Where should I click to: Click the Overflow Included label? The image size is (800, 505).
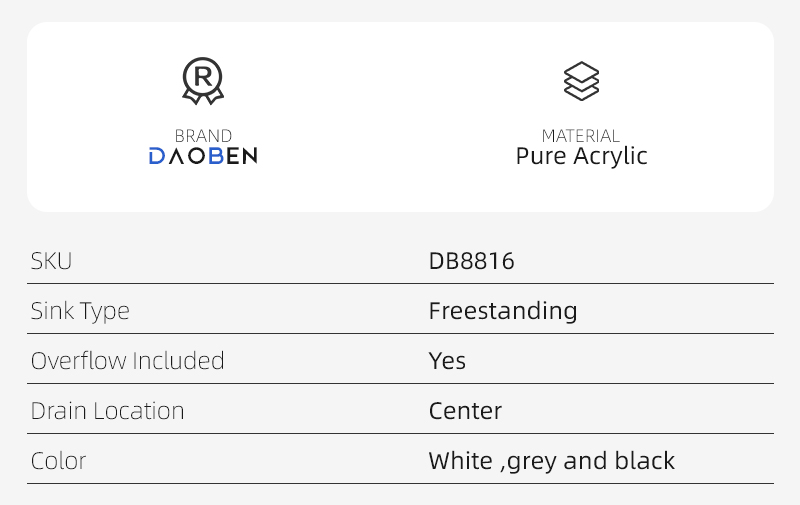(x=127, y=361)
